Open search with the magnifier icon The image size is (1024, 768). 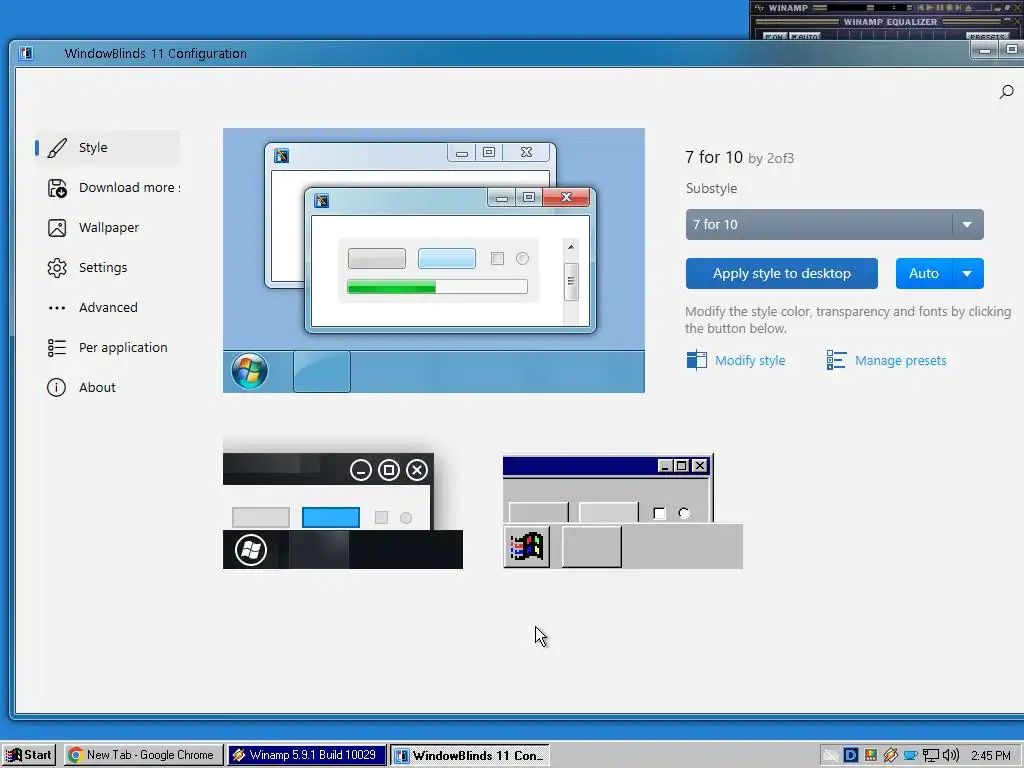click(1006, 92)
